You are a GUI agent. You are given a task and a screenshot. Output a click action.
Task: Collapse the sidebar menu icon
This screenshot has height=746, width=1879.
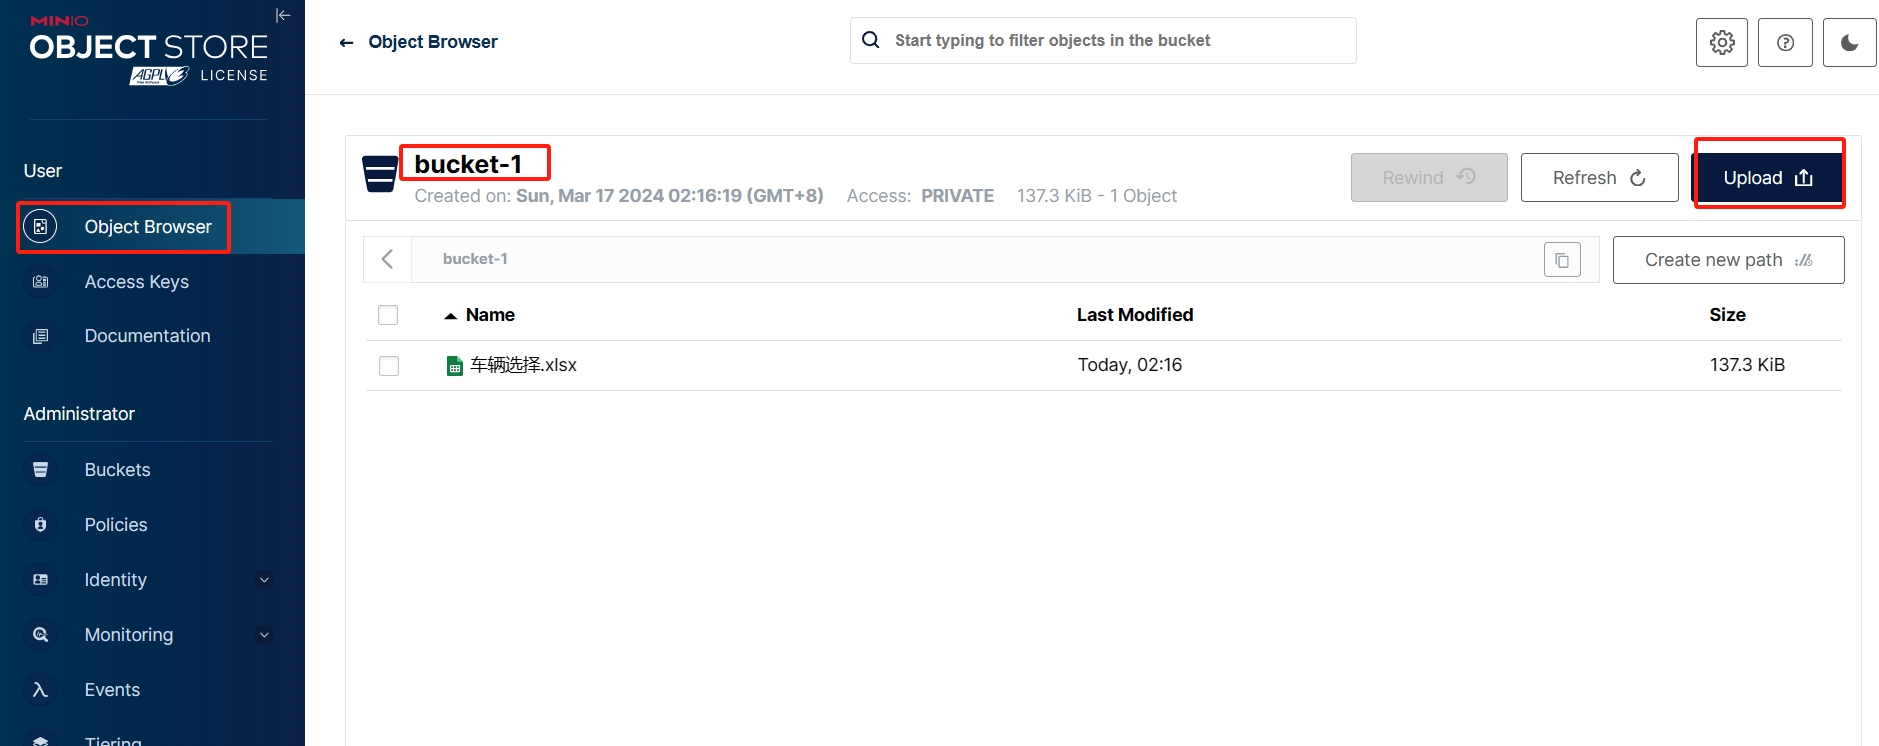tap(283, 15)
